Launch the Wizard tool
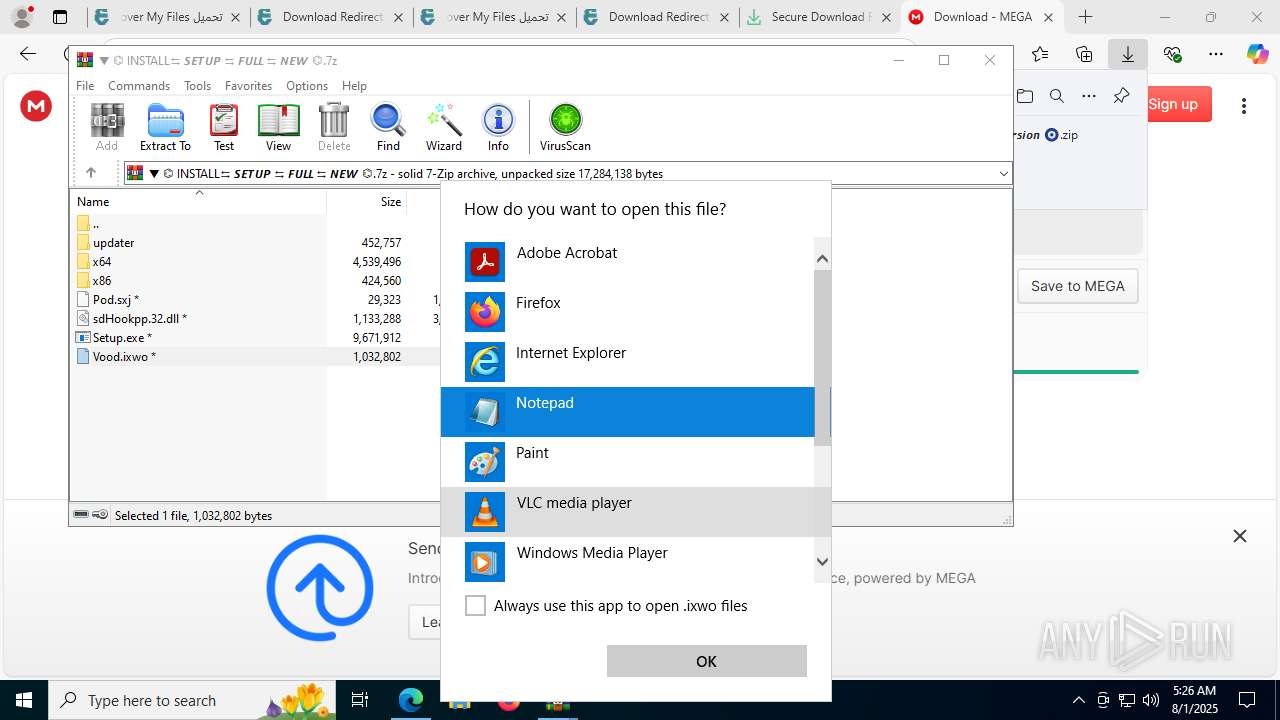 point(443,127)
